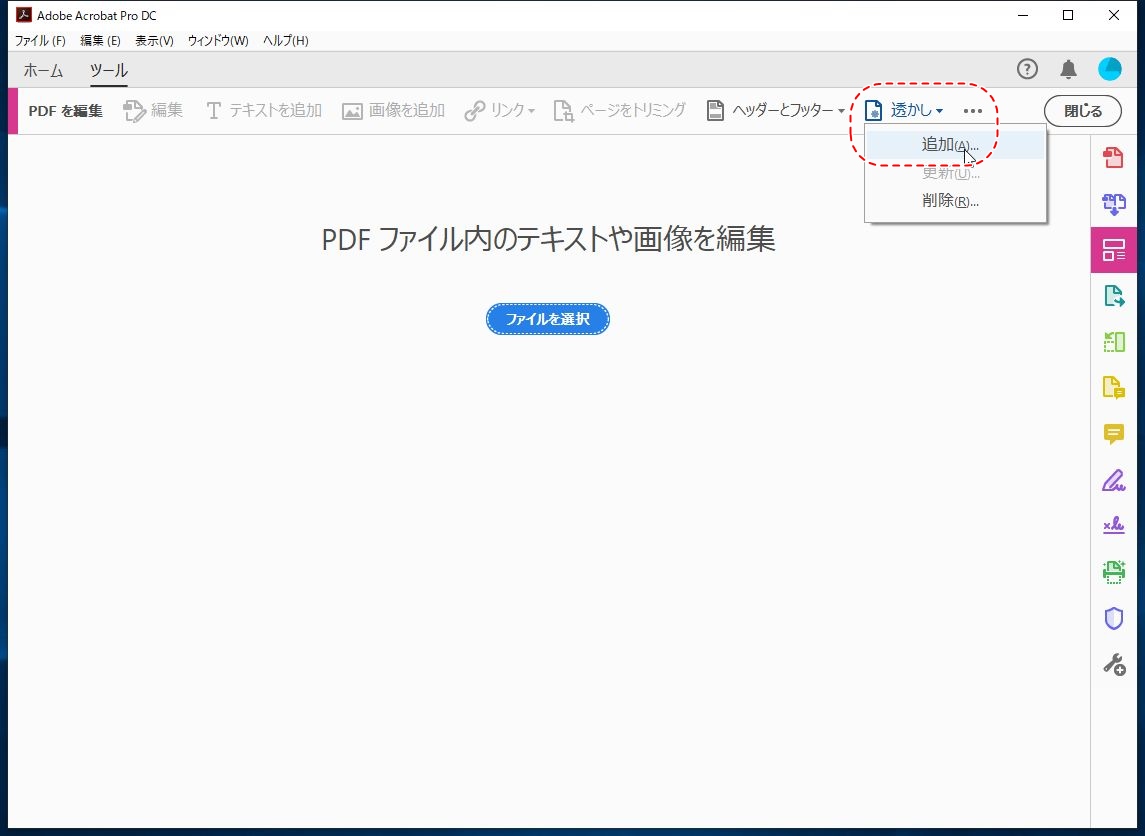Open the 表示(V) menu

pyautogui.click(x=154, y=41)
